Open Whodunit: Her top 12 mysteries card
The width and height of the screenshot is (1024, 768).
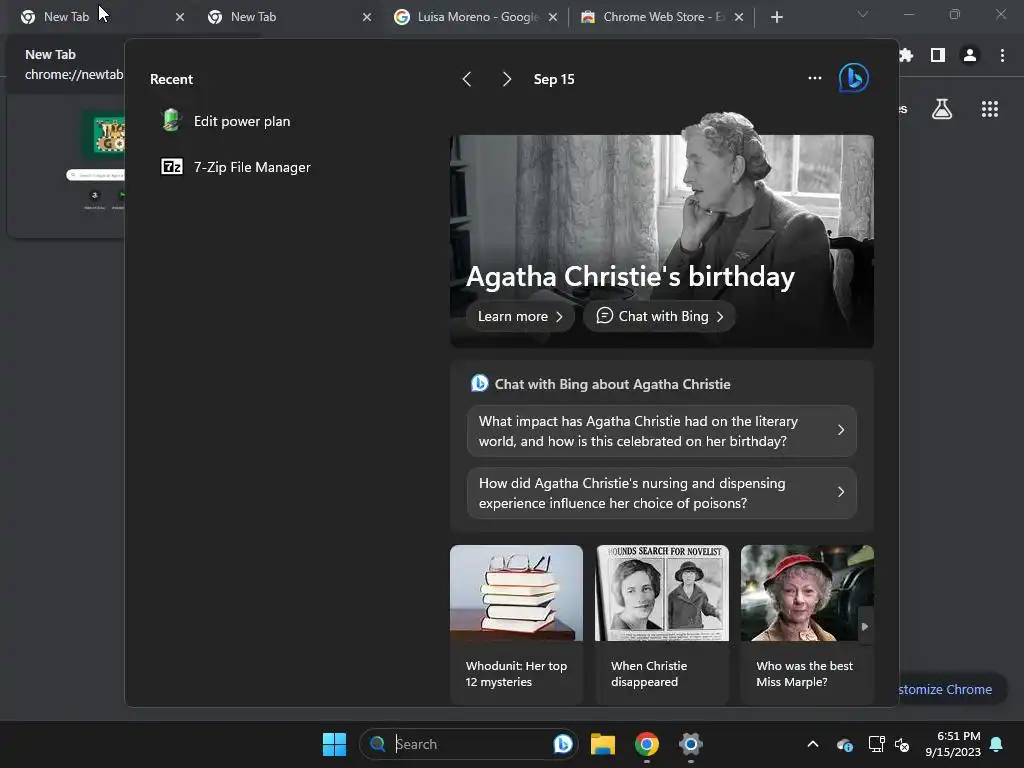click(516, 624)
